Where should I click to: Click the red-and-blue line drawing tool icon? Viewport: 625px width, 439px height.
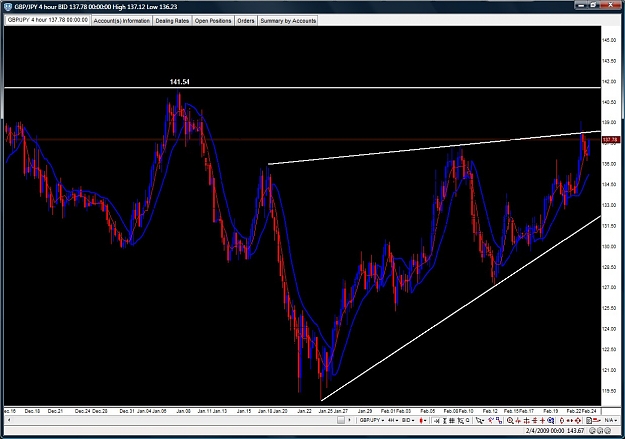click(491, 420)
